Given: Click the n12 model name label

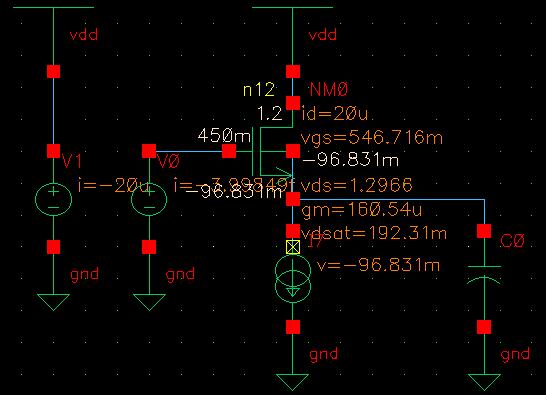Looking at the screenshot, I should tap(259, 90).
